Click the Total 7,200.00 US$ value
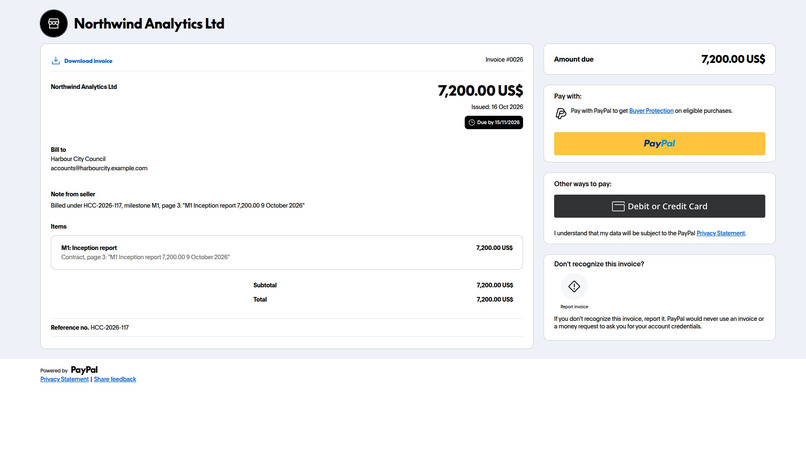The width and height of the screenshot is (806, 453). 494,300
